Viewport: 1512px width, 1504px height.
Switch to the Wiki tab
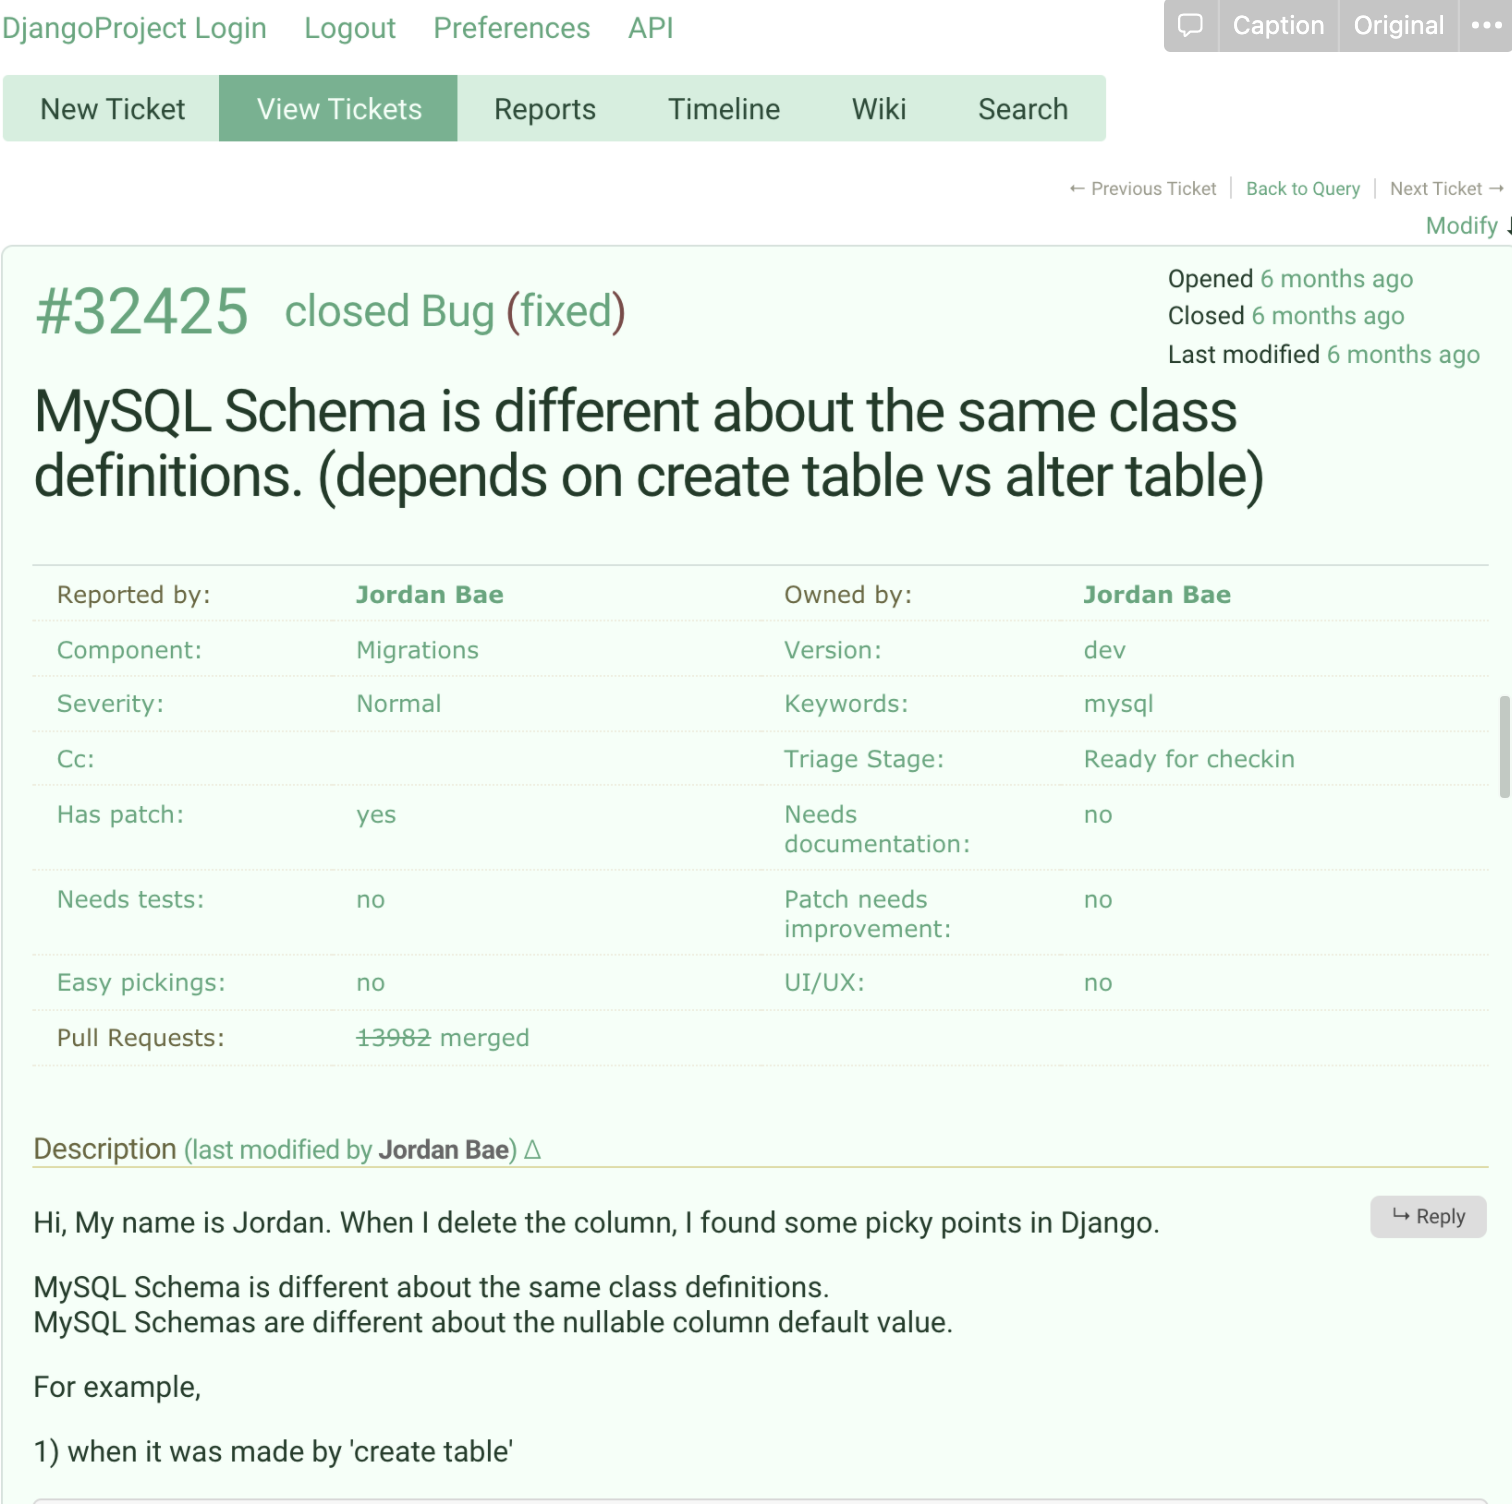pyautogui.click(x=879, y=108)
